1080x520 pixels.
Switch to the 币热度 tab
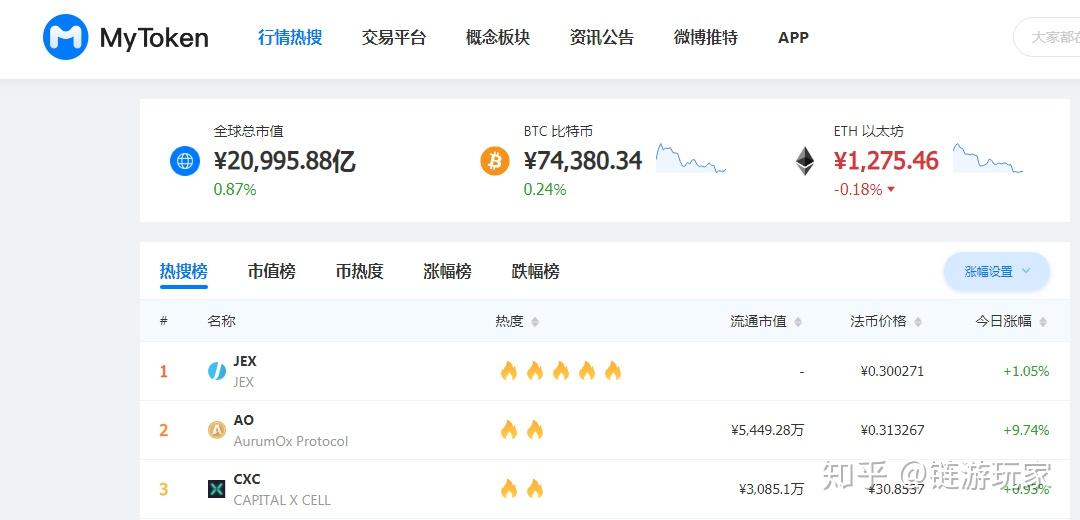[360, 271]
